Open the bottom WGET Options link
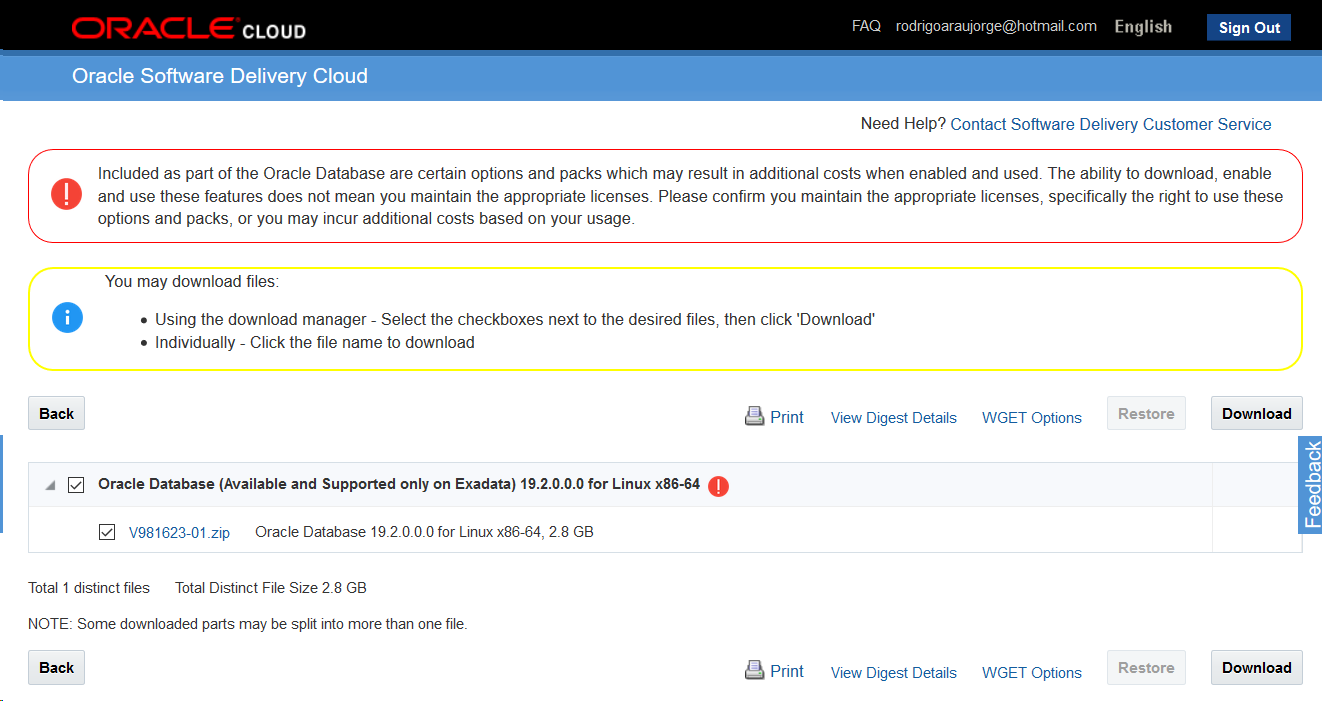 (1032, 673)
